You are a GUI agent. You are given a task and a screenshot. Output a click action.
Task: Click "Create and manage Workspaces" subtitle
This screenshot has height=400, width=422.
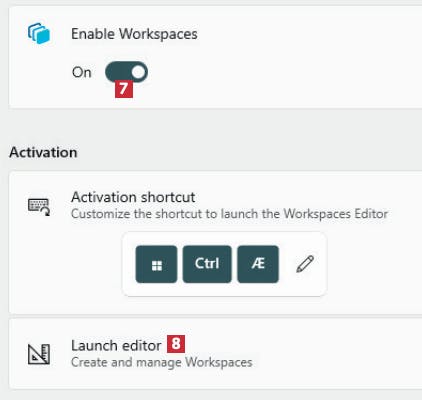[162, 362]
